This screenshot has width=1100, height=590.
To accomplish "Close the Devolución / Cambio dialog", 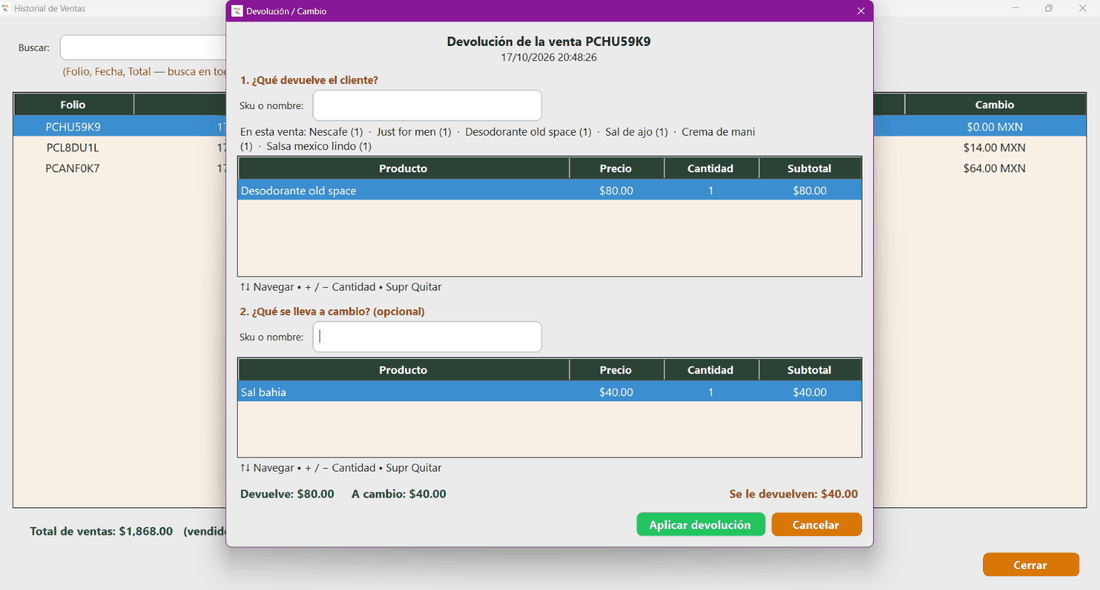I will [x=861, y=11].
